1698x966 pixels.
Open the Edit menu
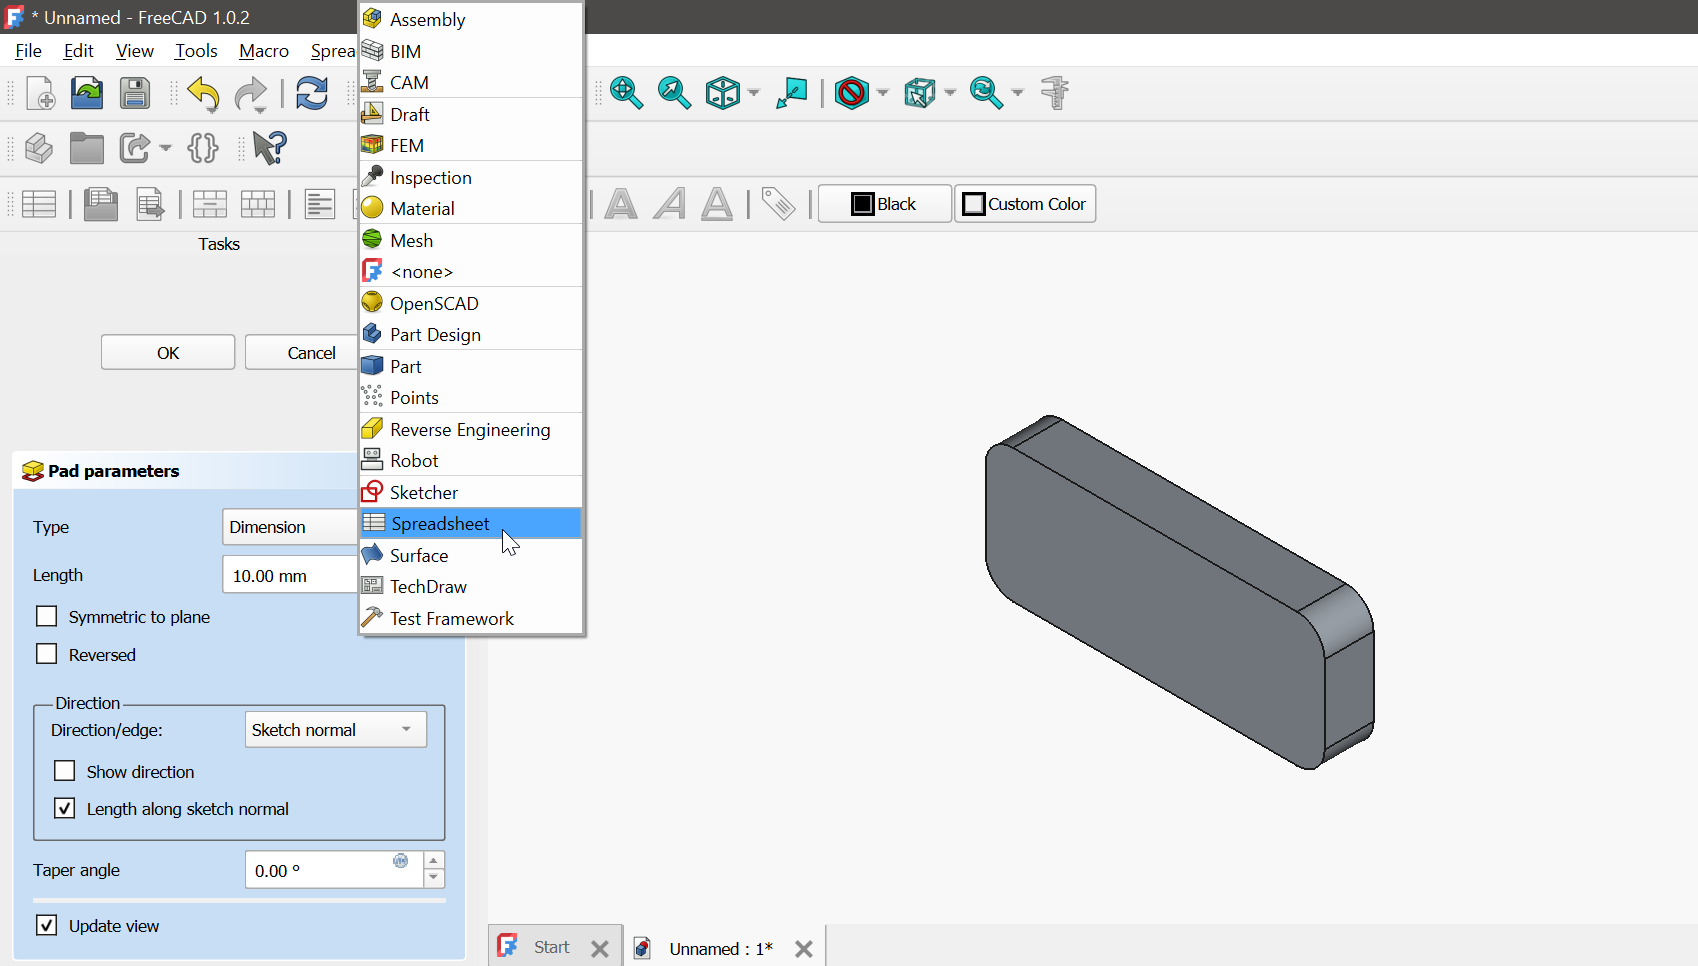click(x=78, y=51)
